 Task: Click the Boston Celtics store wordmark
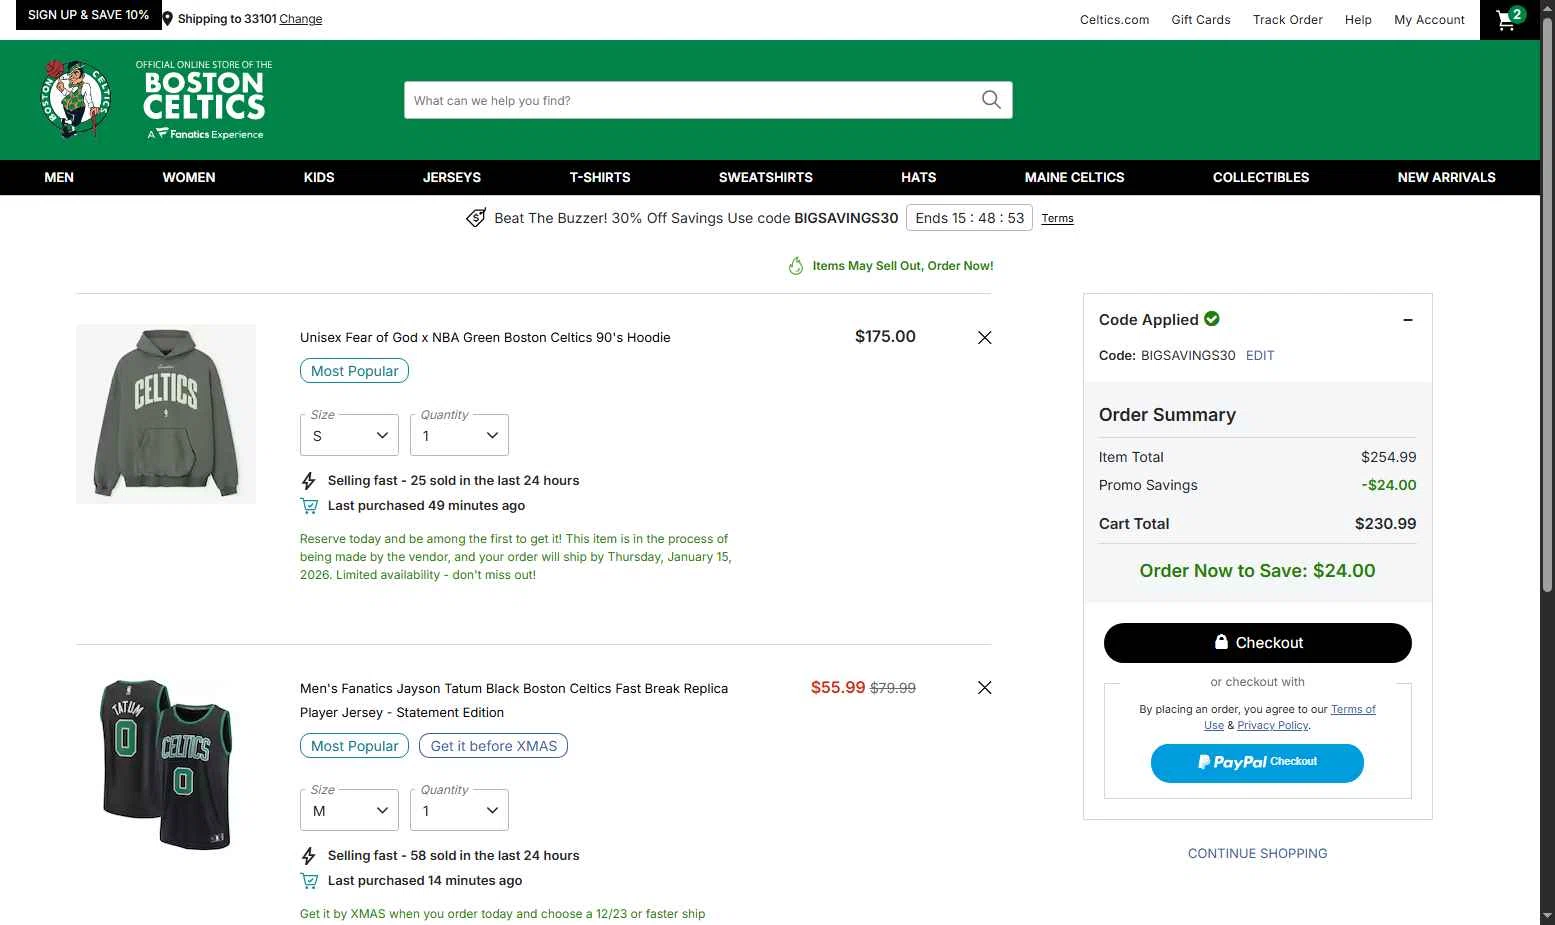tap(205, 99)
